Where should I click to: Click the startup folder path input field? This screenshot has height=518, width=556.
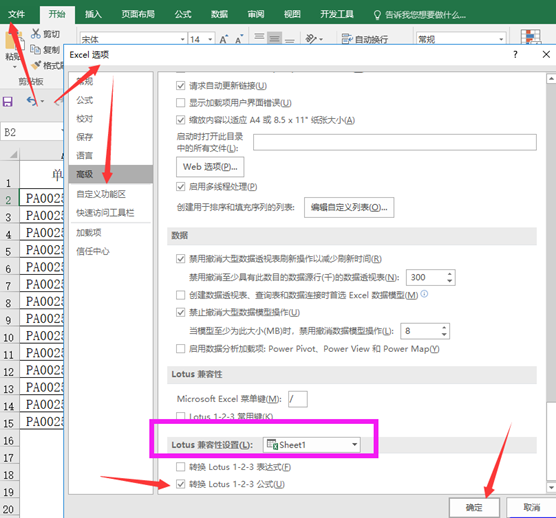[x=395, y=142]
